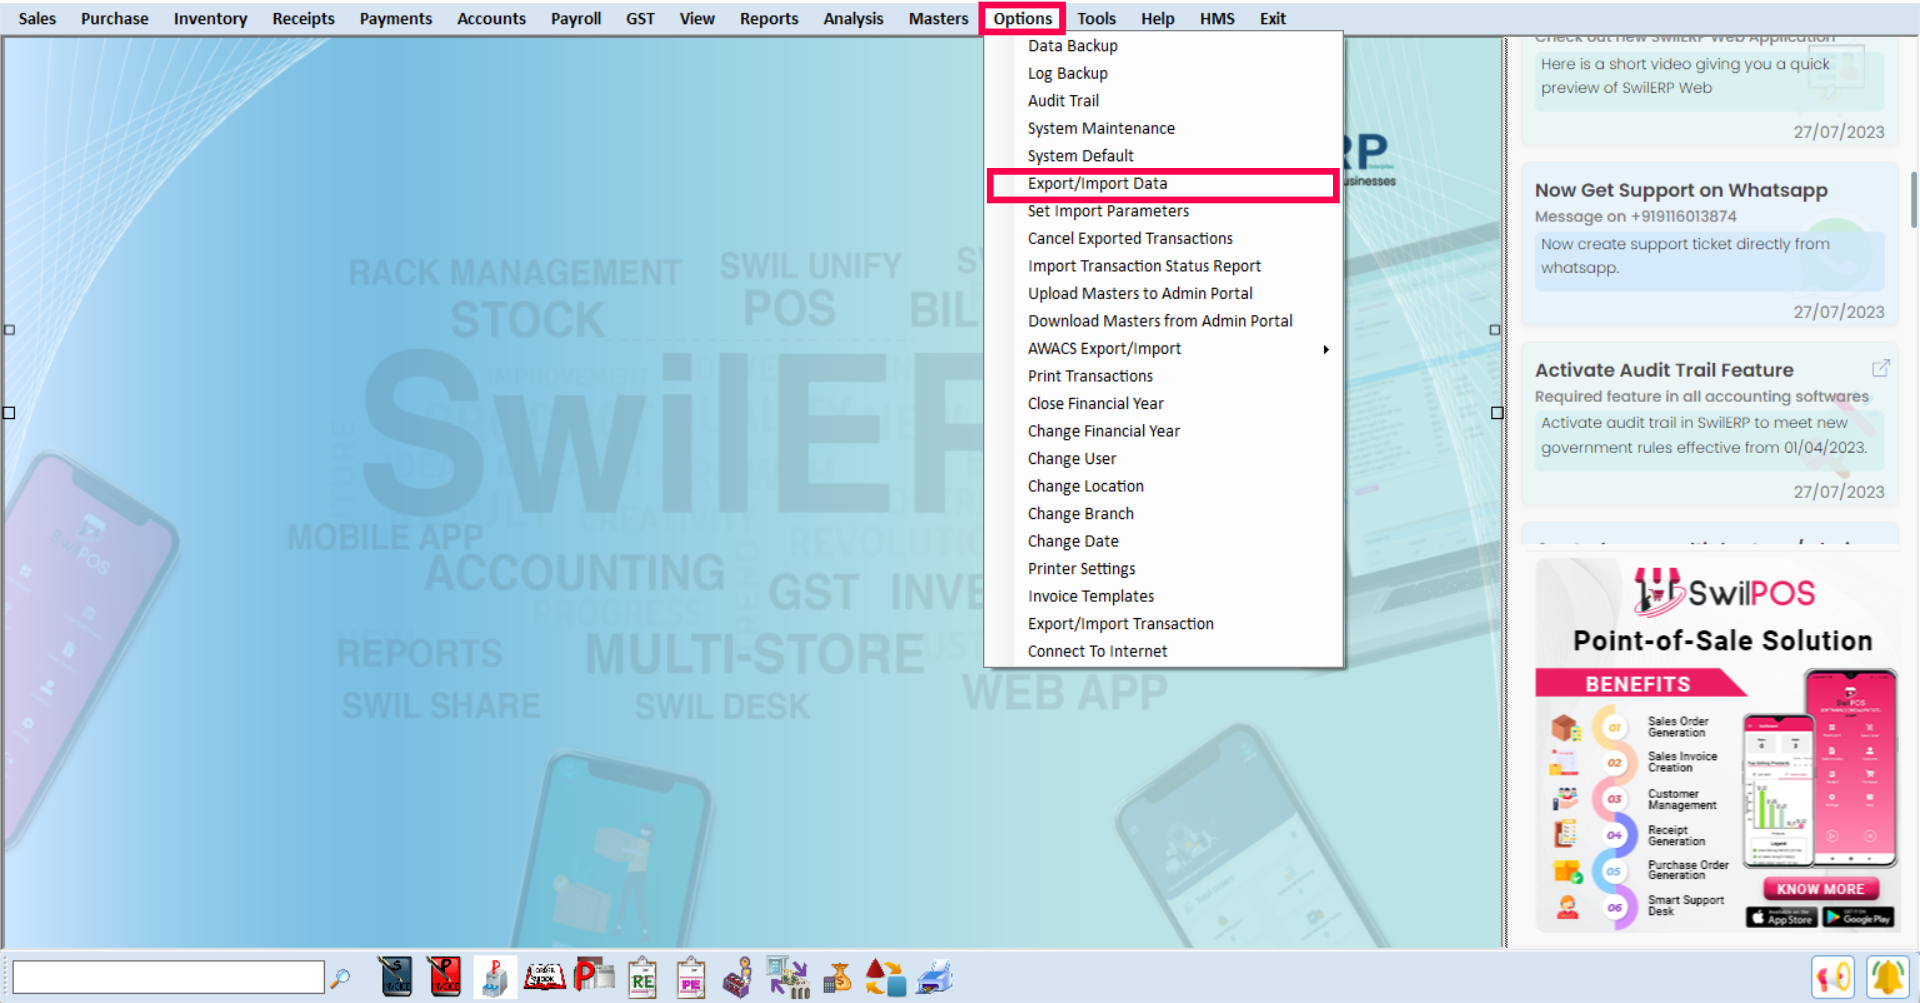Open the Purchase Invoice (red P) toolbar icon
The width and height of the screenshot is (1920, 1003).
coord(445,977)
